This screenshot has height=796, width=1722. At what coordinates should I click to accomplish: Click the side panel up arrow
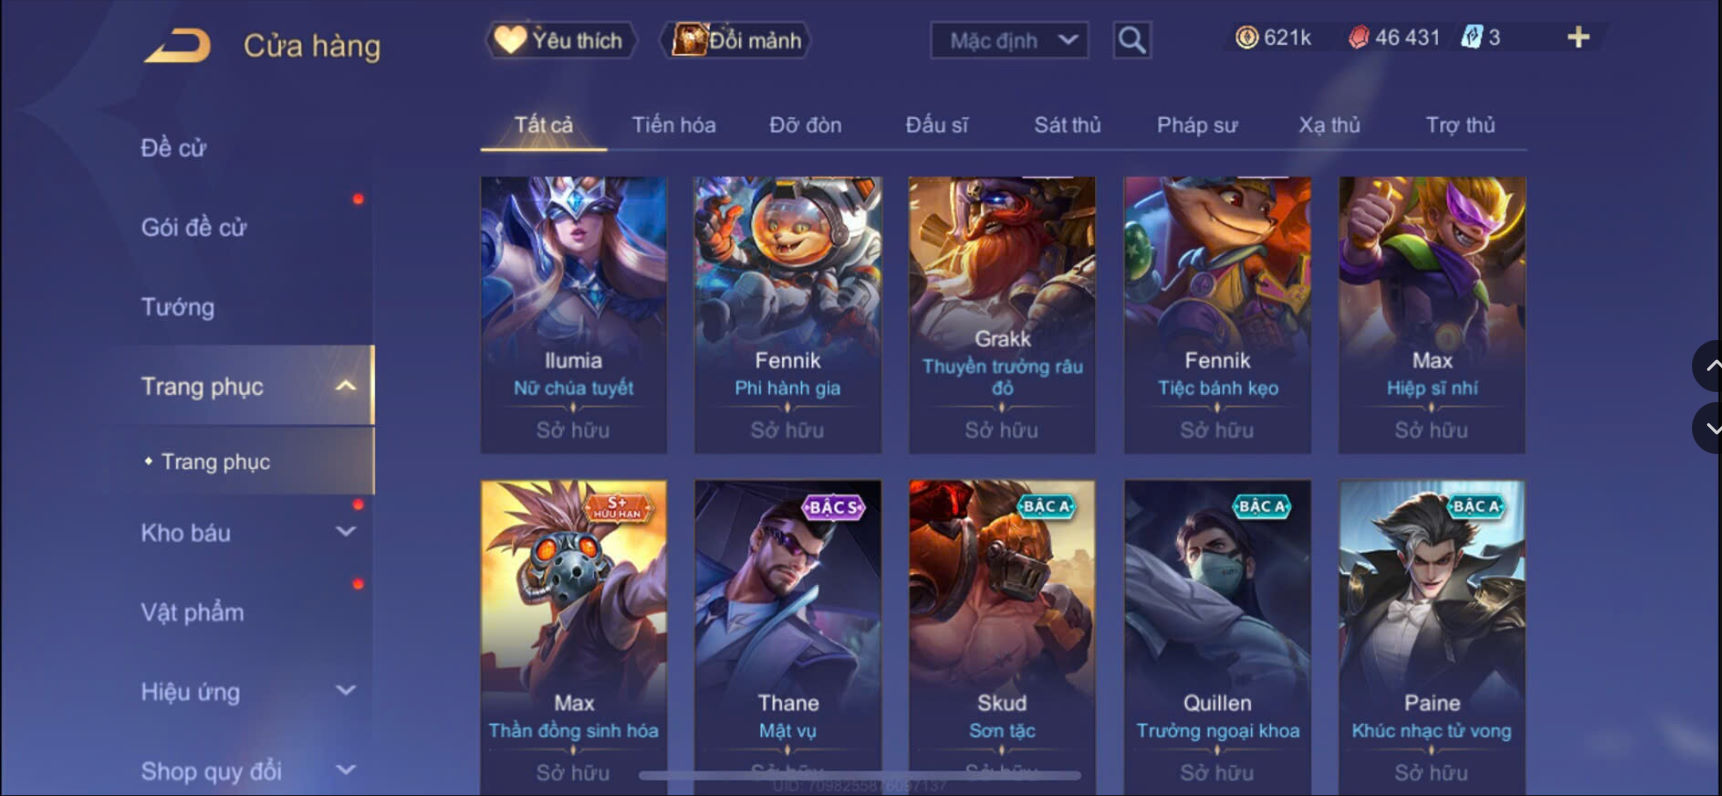click(x=1709, y=366)
